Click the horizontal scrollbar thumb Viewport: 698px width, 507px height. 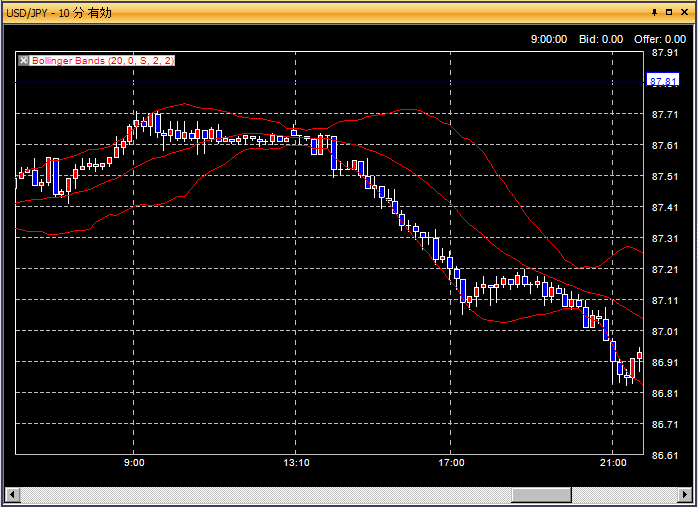click(x=541, y=494)
